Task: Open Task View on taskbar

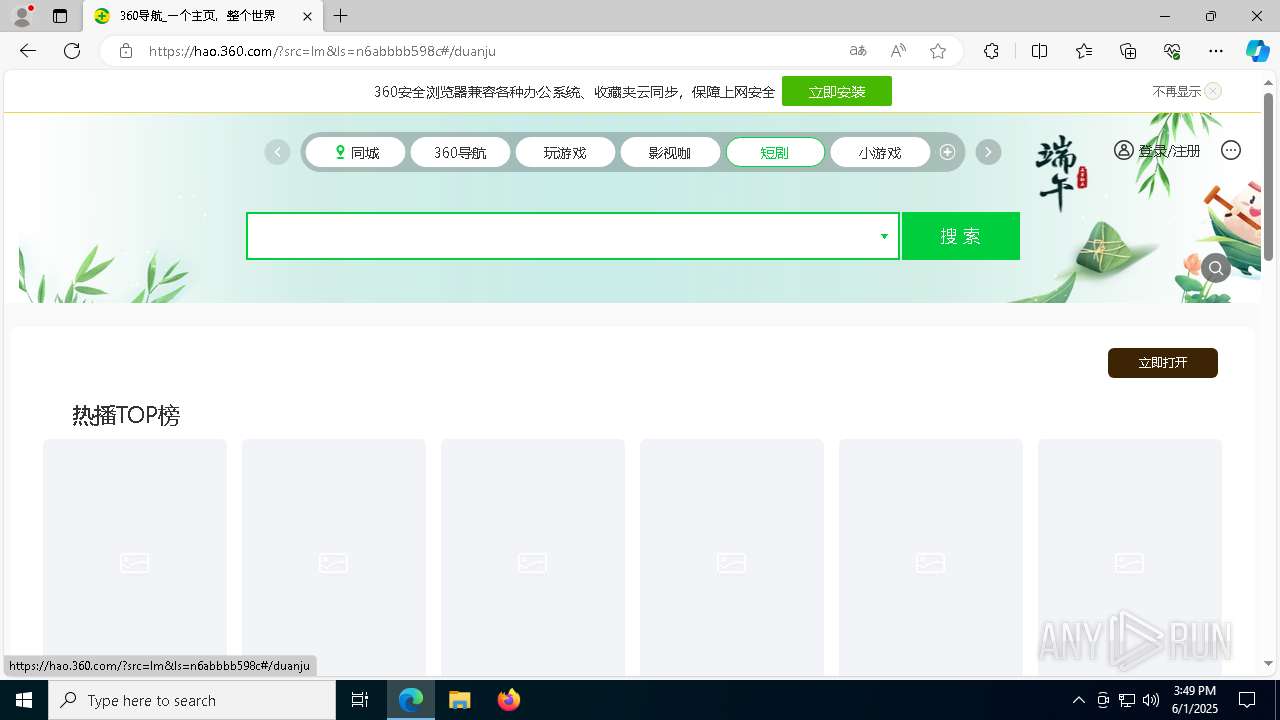Action: click(360, 700)
